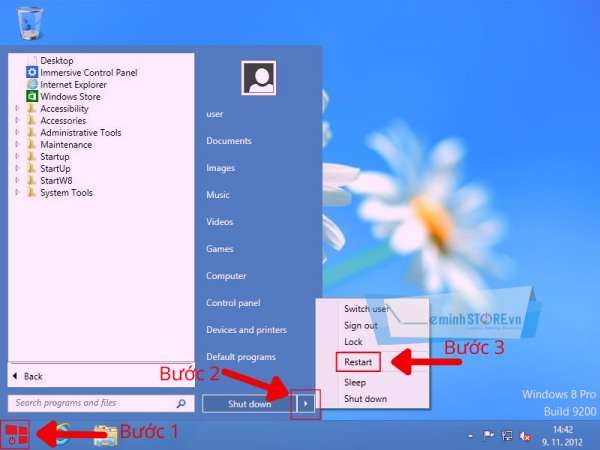Select the StartUp folder label
The height and width of the screenshot is (450, 600).
point(55,168)
